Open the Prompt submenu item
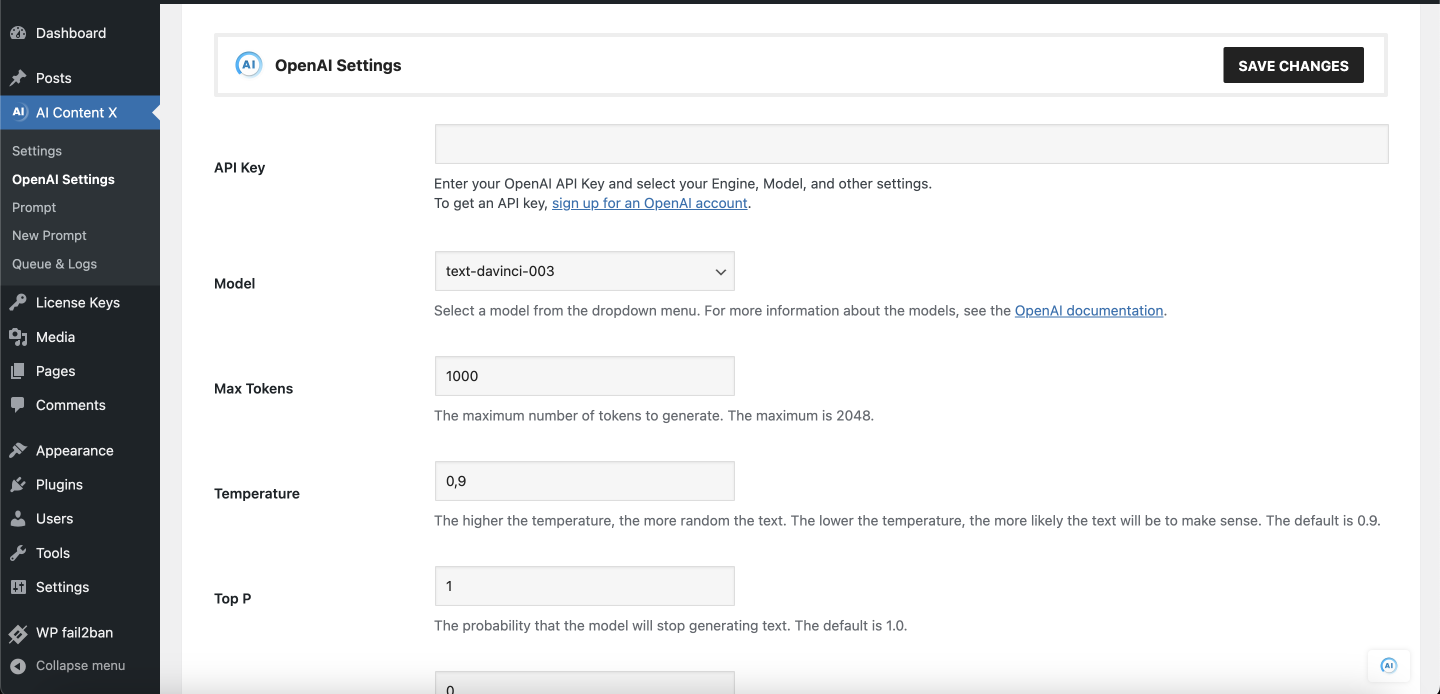The height and width of the screenshot is (694, 1440). tap(34, 207)
